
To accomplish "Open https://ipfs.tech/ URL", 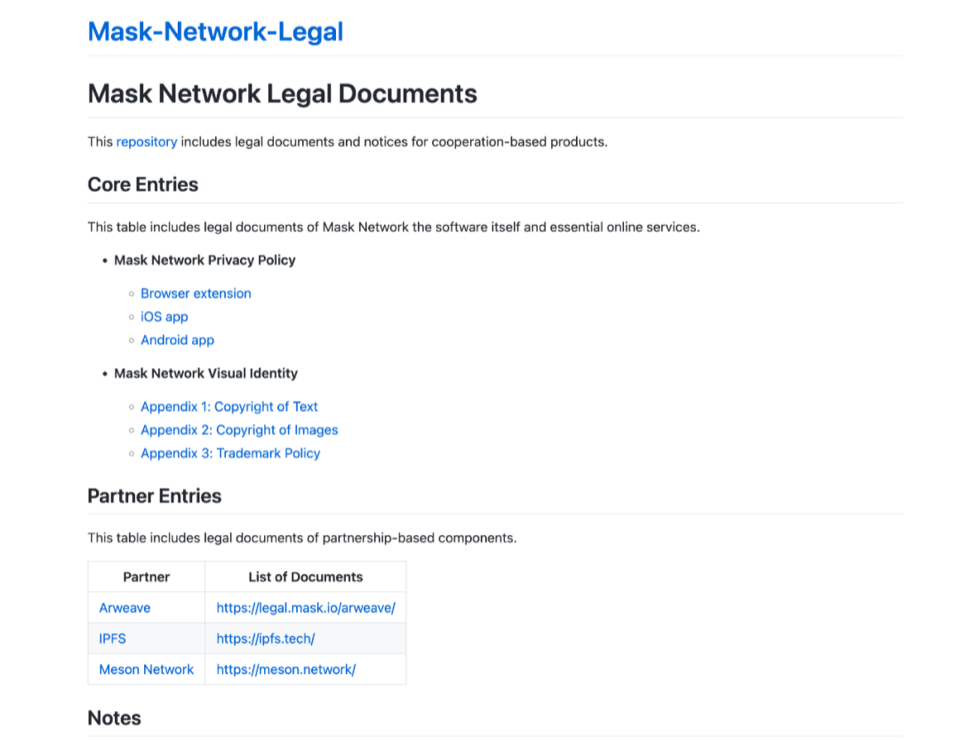I will click(266, 638).
